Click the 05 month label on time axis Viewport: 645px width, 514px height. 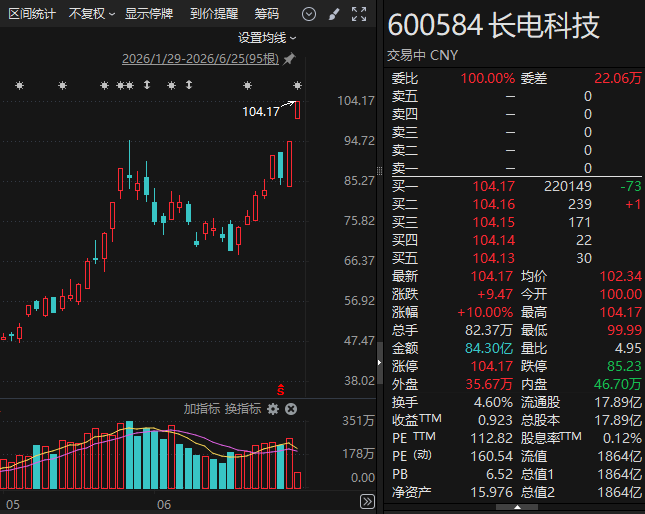tap(13, 505)
